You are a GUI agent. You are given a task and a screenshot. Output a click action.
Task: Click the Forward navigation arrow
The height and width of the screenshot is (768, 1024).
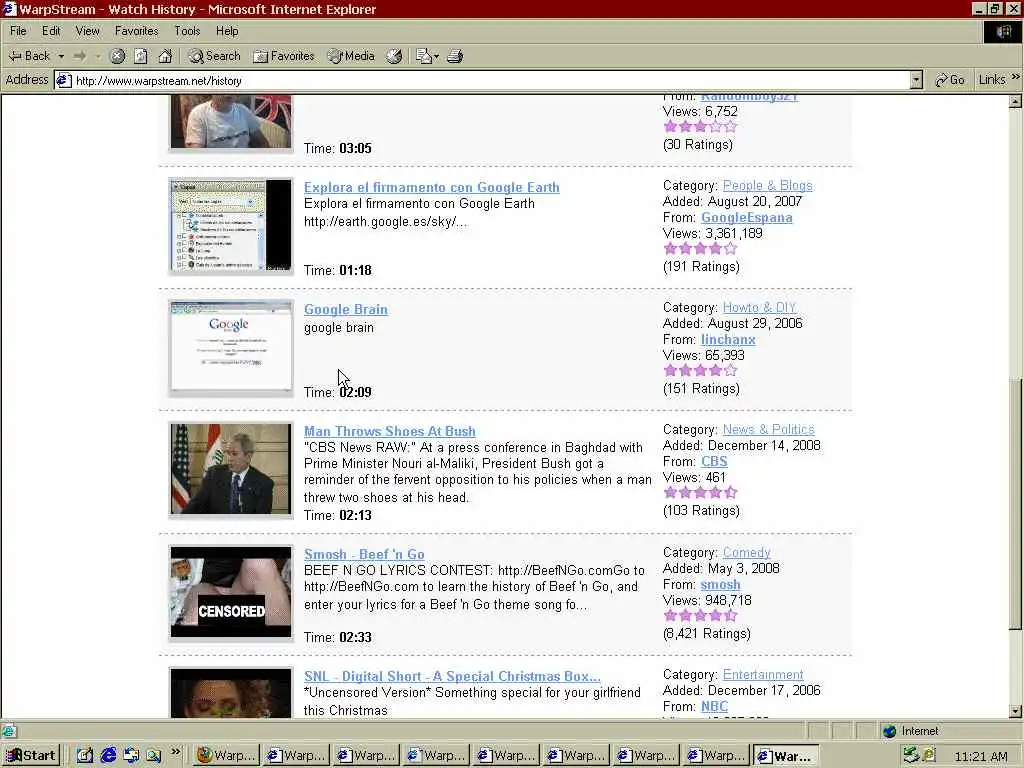pos(80,56)
